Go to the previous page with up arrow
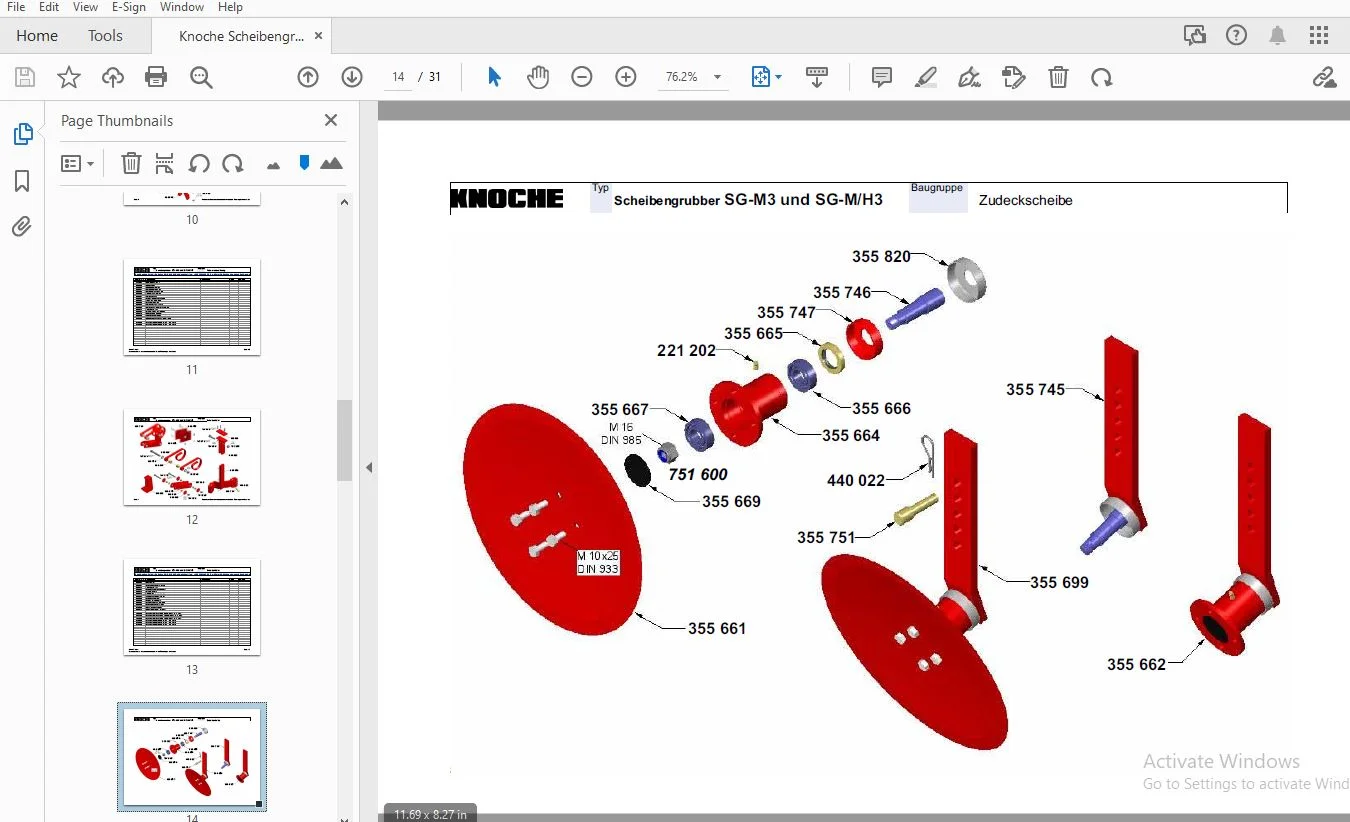 308,77
